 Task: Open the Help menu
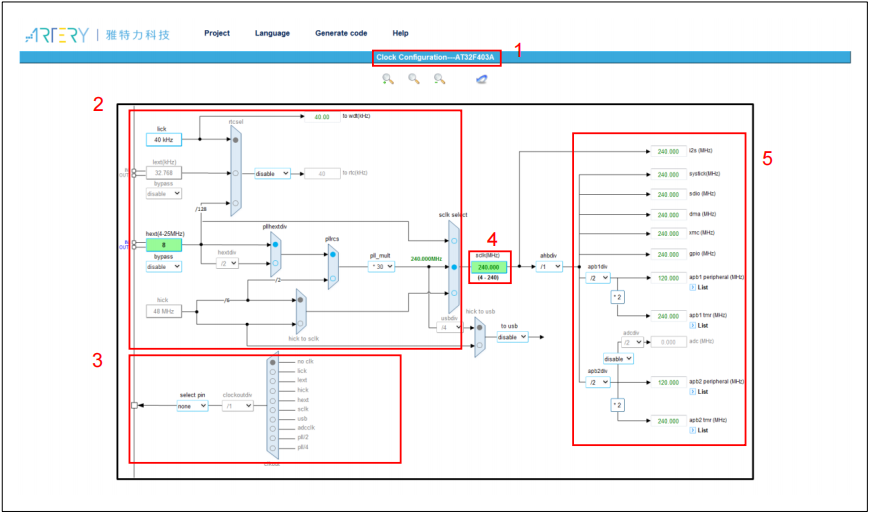(x=401, y=33)
